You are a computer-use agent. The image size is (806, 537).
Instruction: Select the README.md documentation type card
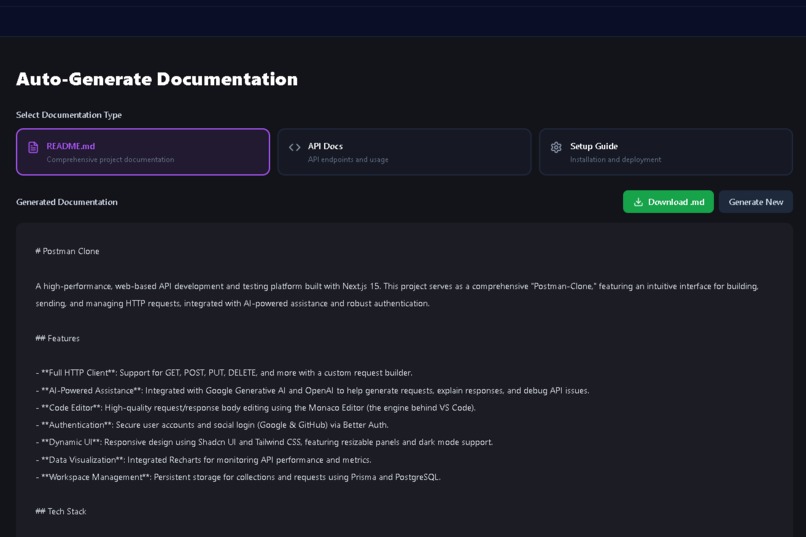coord(143,152)
